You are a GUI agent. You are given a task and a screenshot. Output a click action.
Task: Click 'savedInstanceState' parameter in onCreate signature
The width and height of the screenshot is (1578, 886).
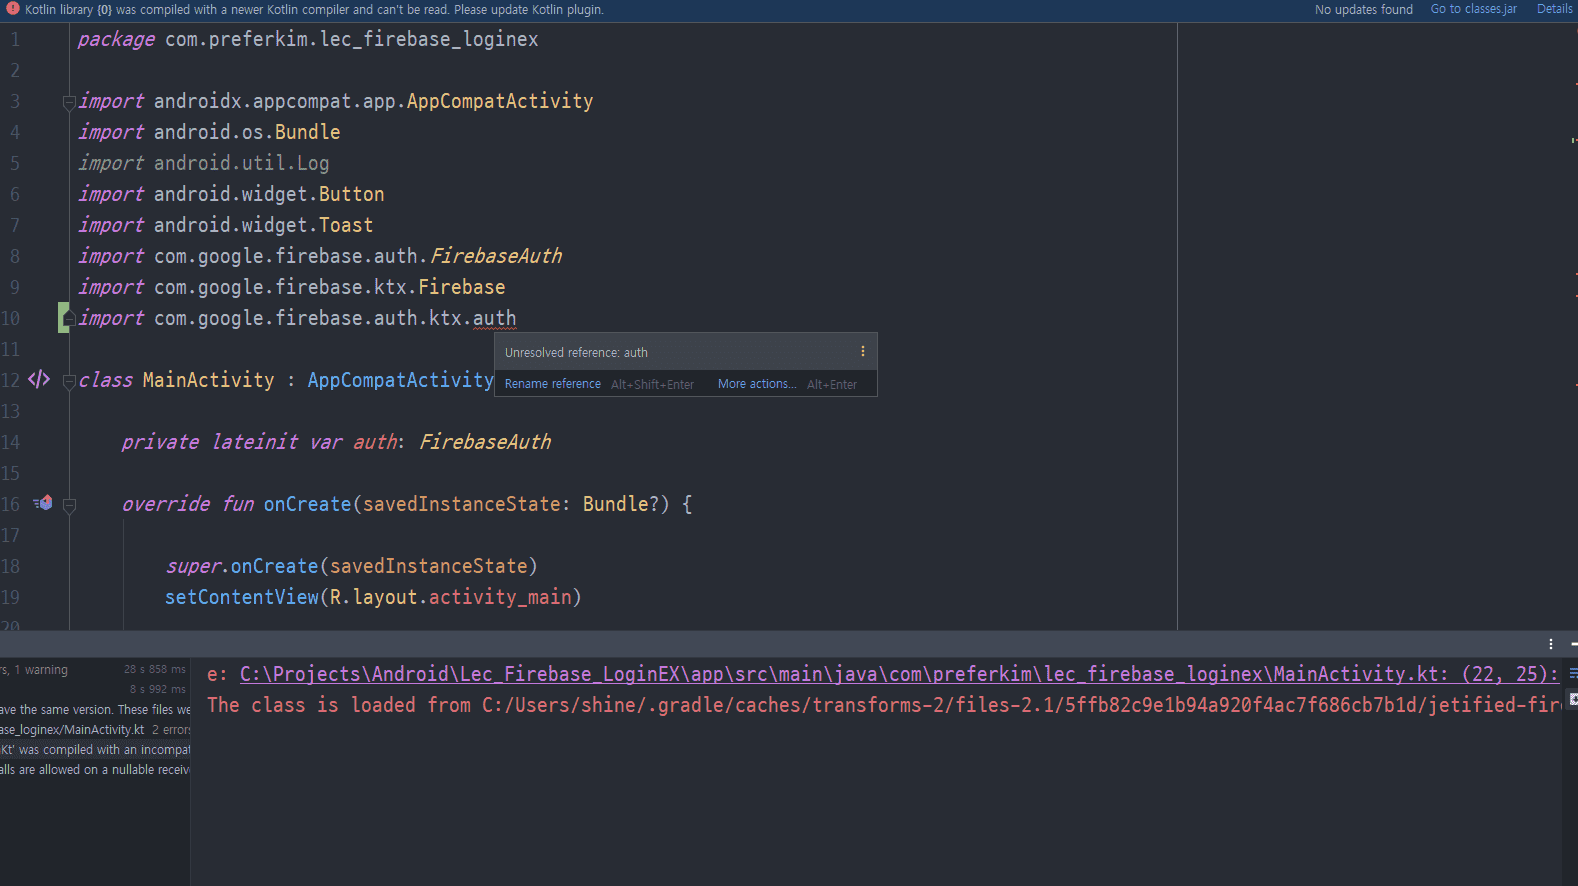click(461, 504)
